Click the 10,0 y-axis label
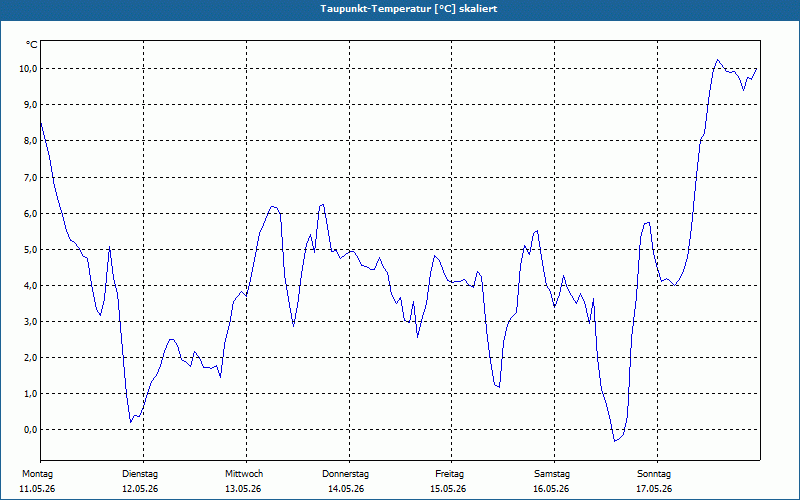800x500 pixels. pyautogui.click(x=27, y=69)
